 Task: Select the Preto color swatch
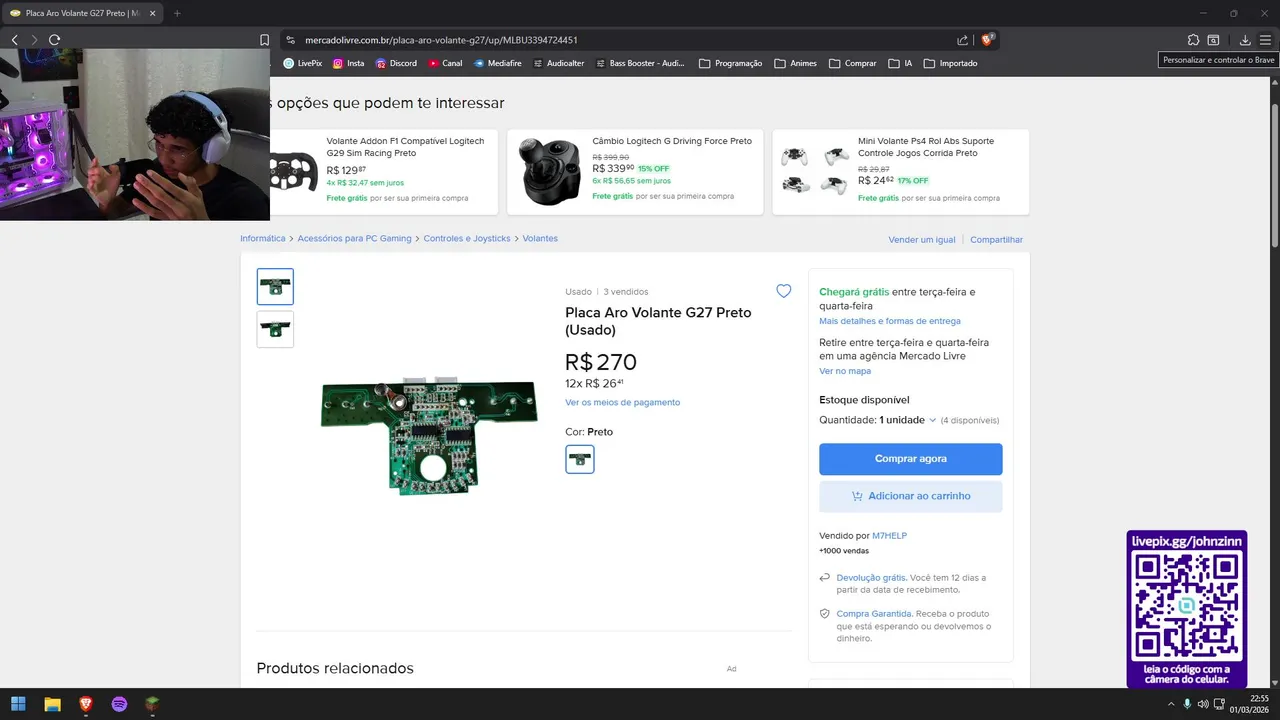point(580,459)
